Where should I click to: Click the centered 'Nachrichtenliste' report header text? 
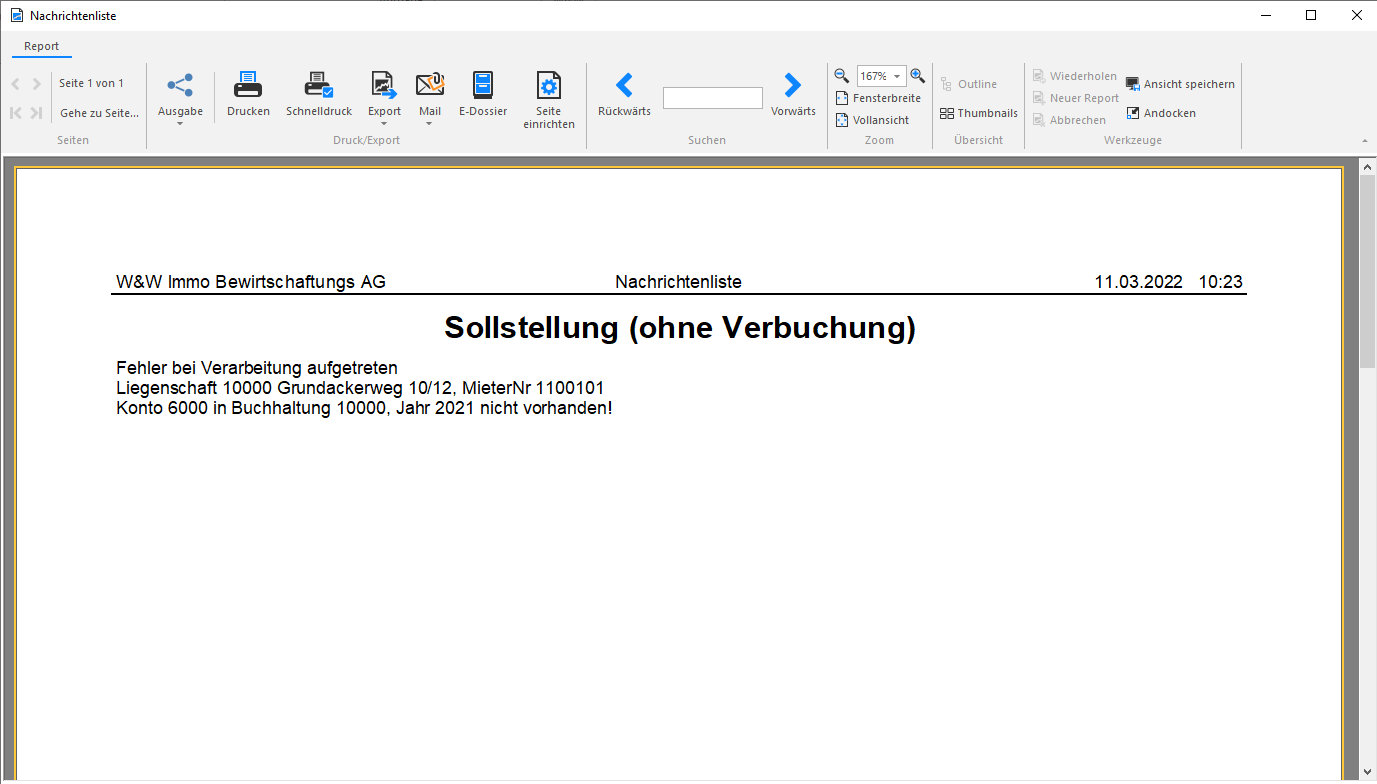[x=679, y=282]
